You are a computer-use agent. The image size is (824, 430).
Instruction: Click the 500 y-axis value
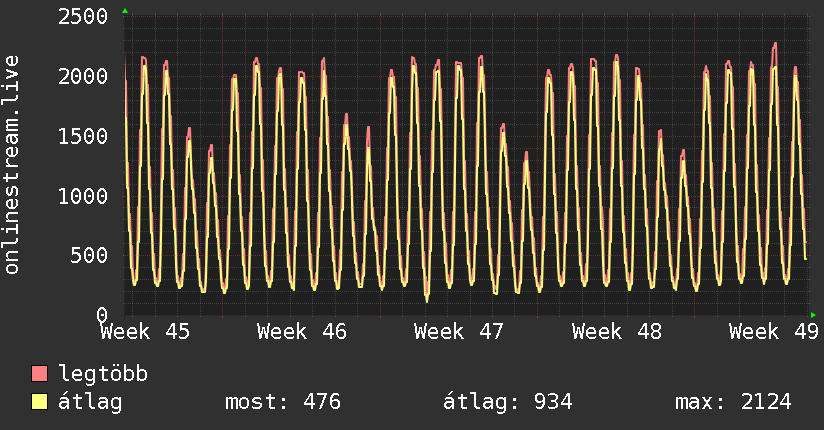[x=89, y=256]
